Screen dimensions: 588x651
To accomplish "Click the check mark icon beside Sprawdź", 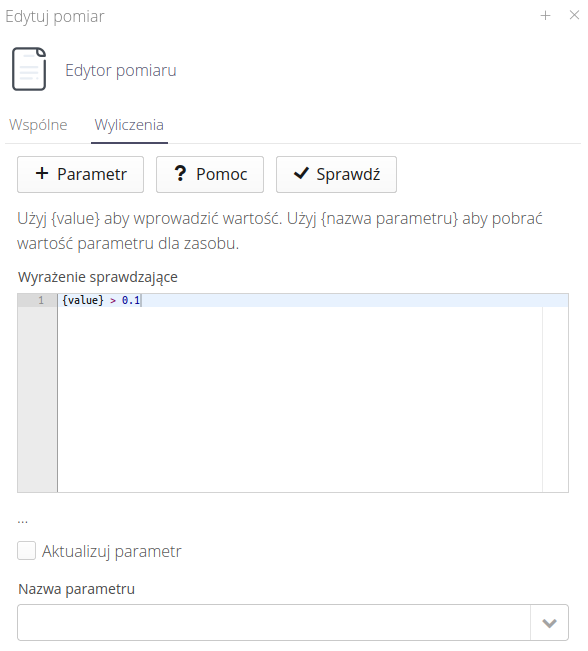I will pos(301,173).
